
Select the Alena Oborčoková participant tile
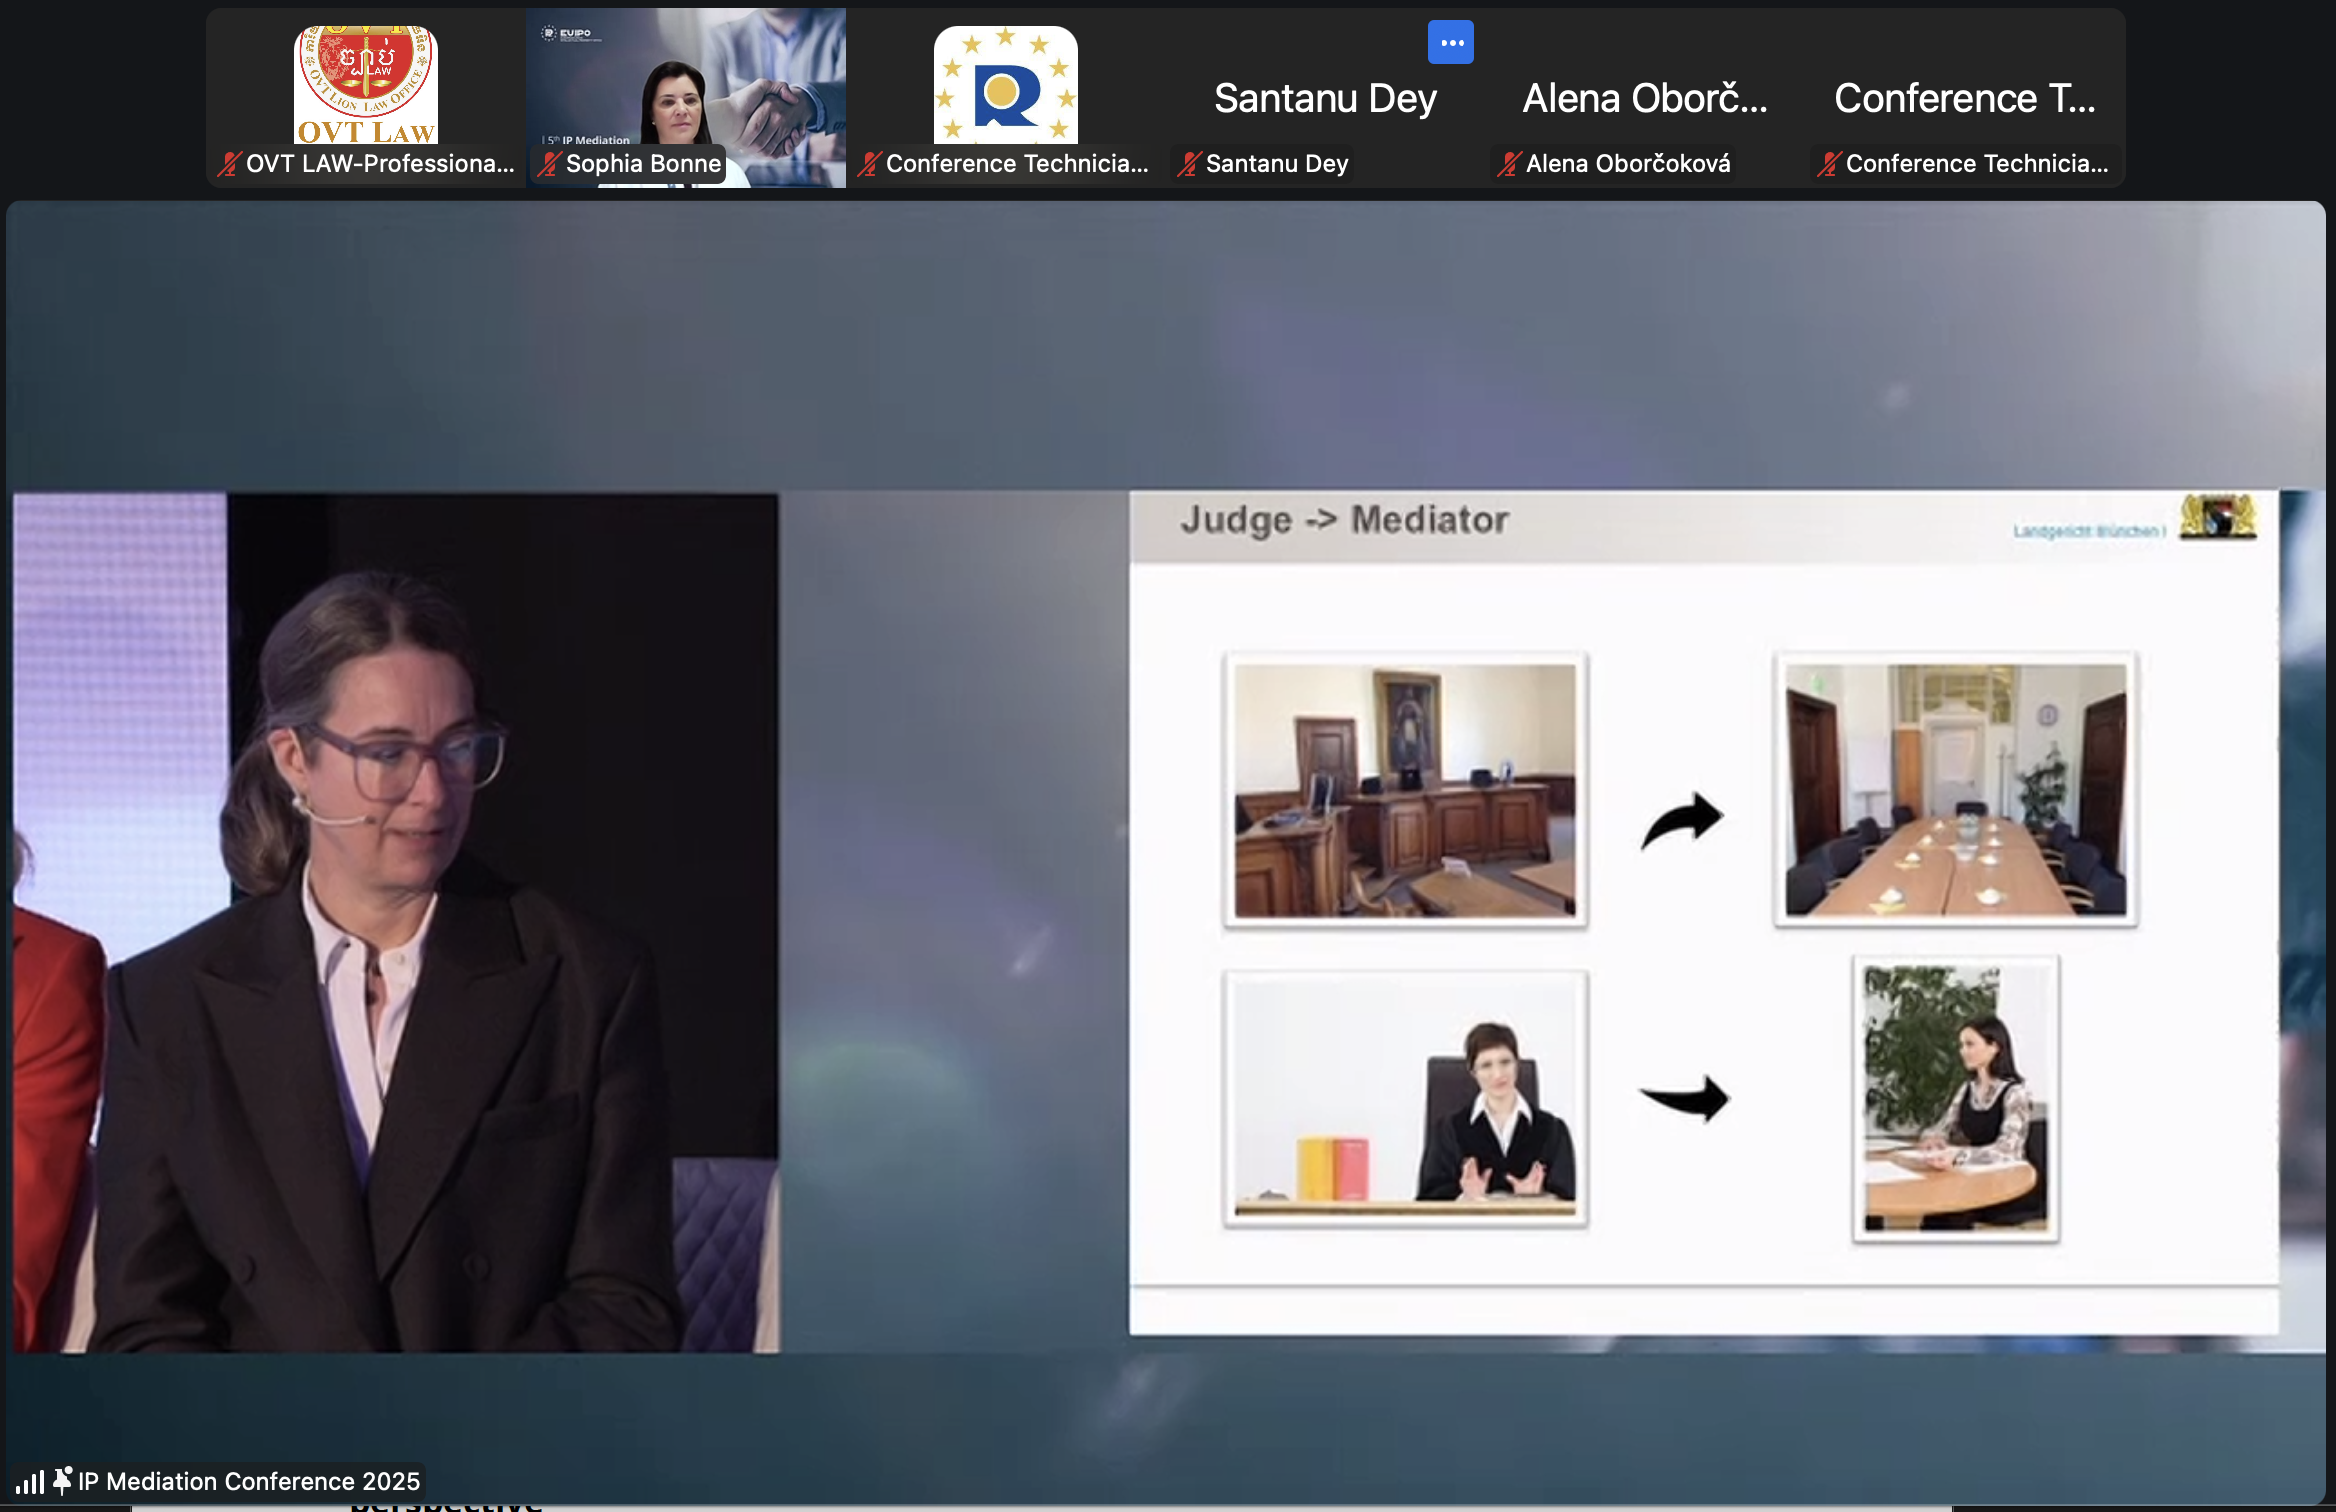tap(1645, 98)
